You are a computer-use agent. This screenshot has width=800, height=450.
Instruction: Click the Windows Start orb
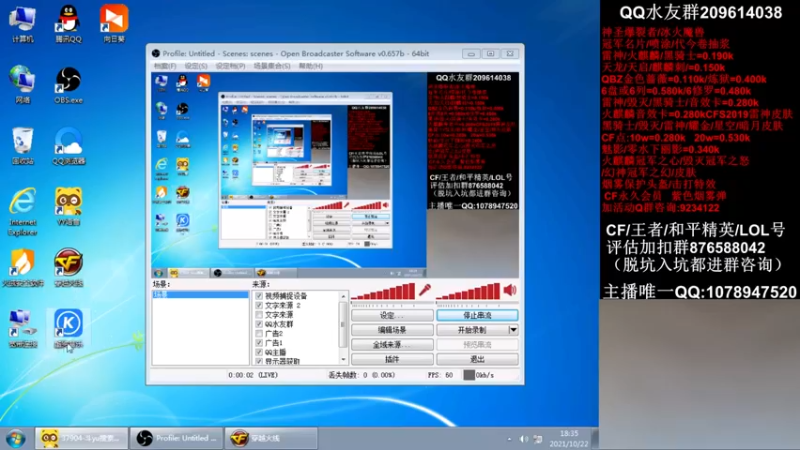point(16,438)
